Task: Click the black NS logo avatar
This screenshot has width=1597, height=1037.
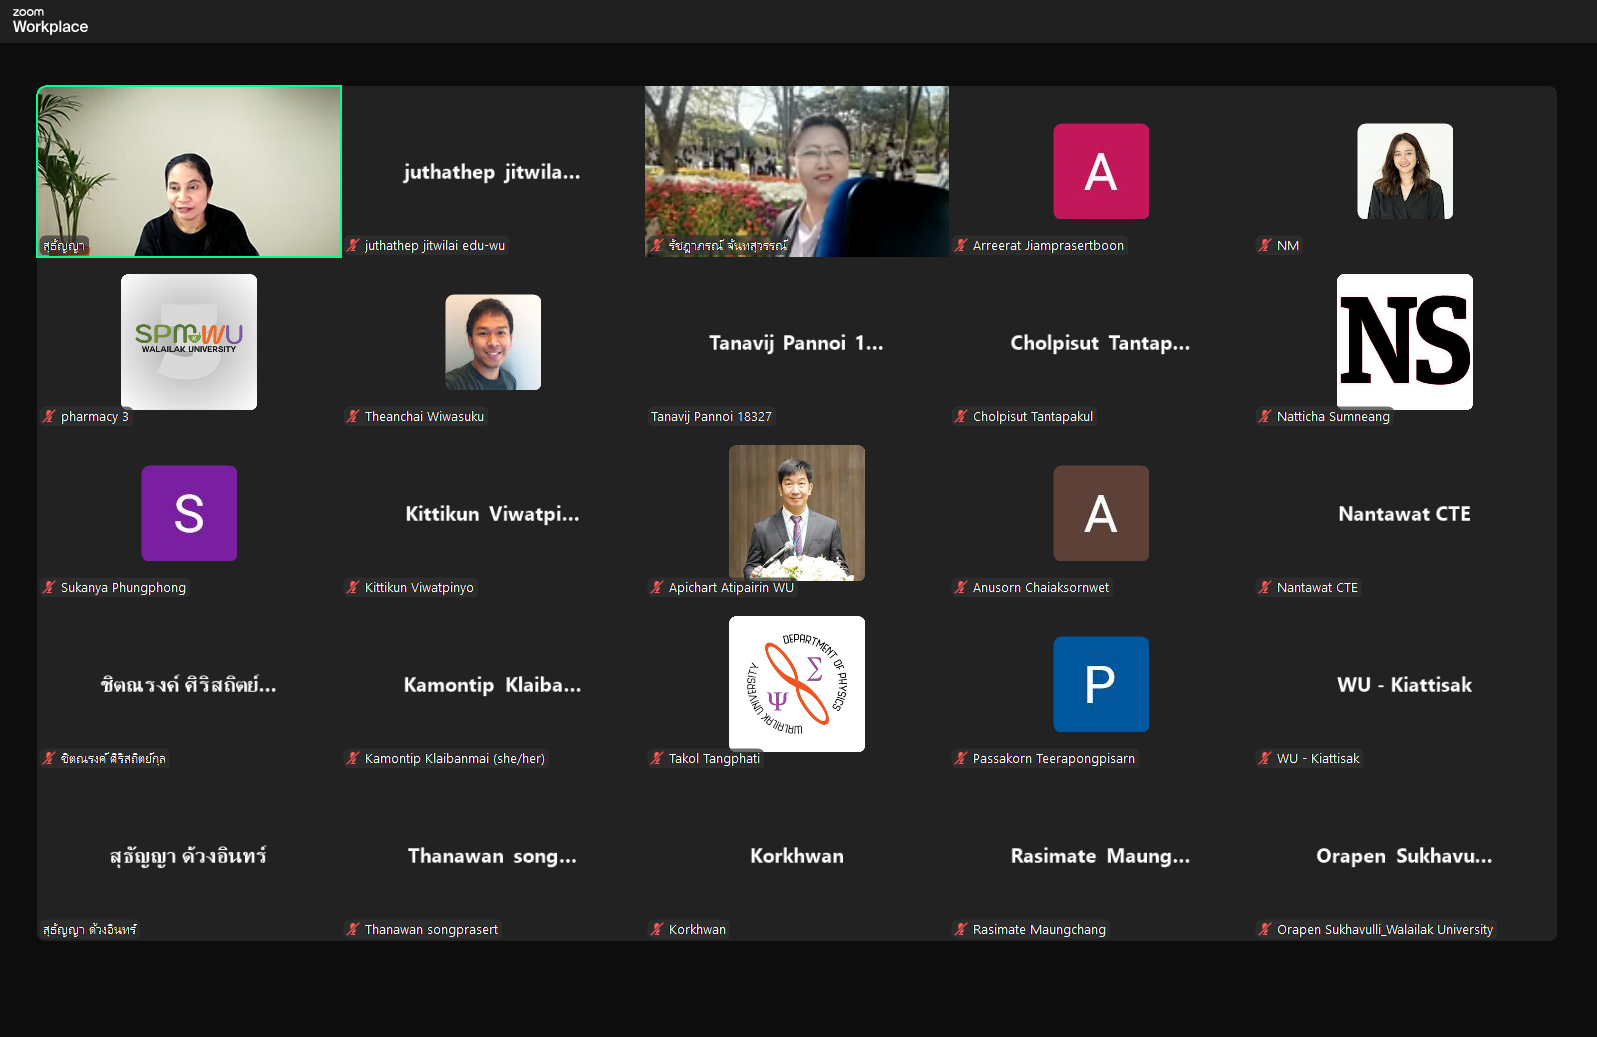Action: click(x=1404, y=341)
